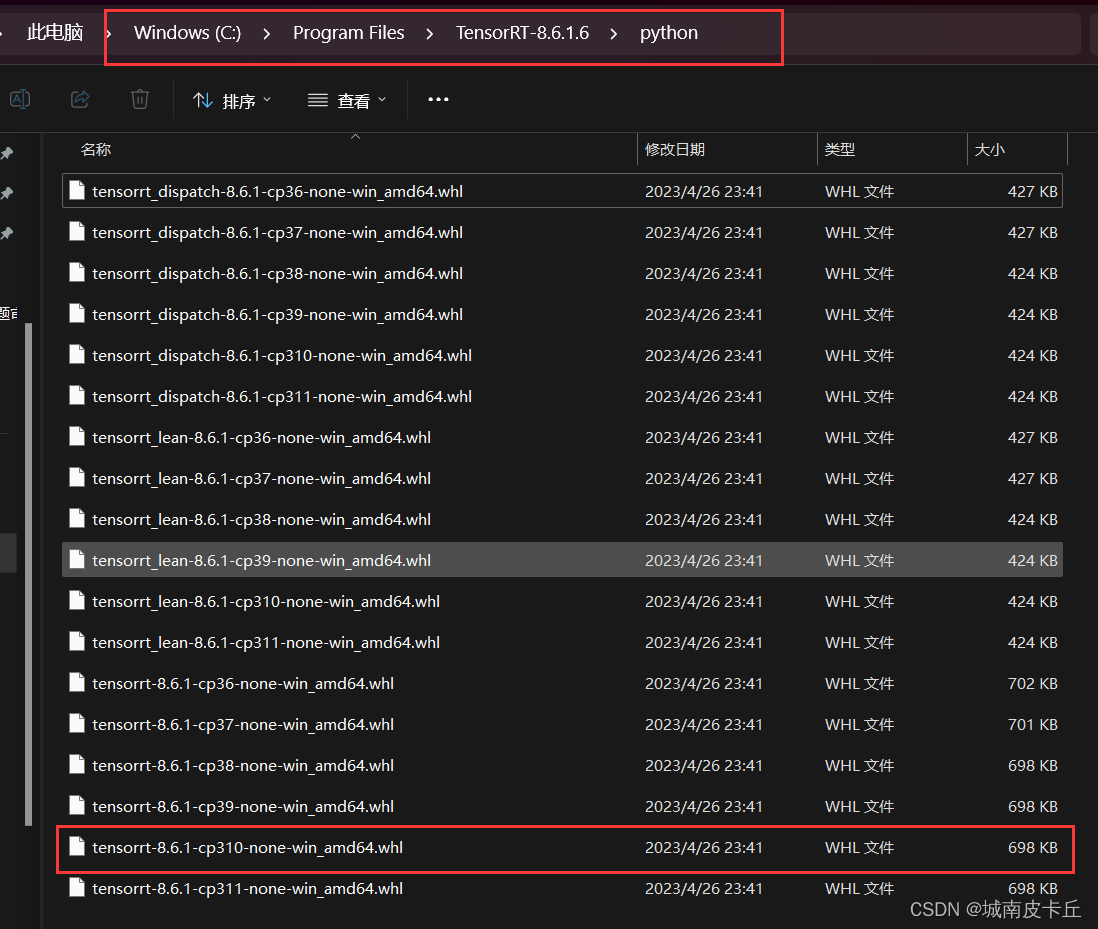The width and height of the screenshot is (1098, 929).
Task: Sort by 名称 column header
Action: [x=96, y=150]
